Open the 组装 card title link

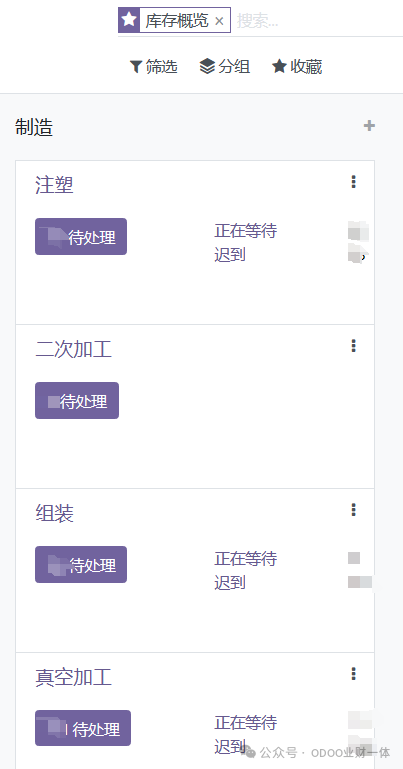[x=54, y=513]
